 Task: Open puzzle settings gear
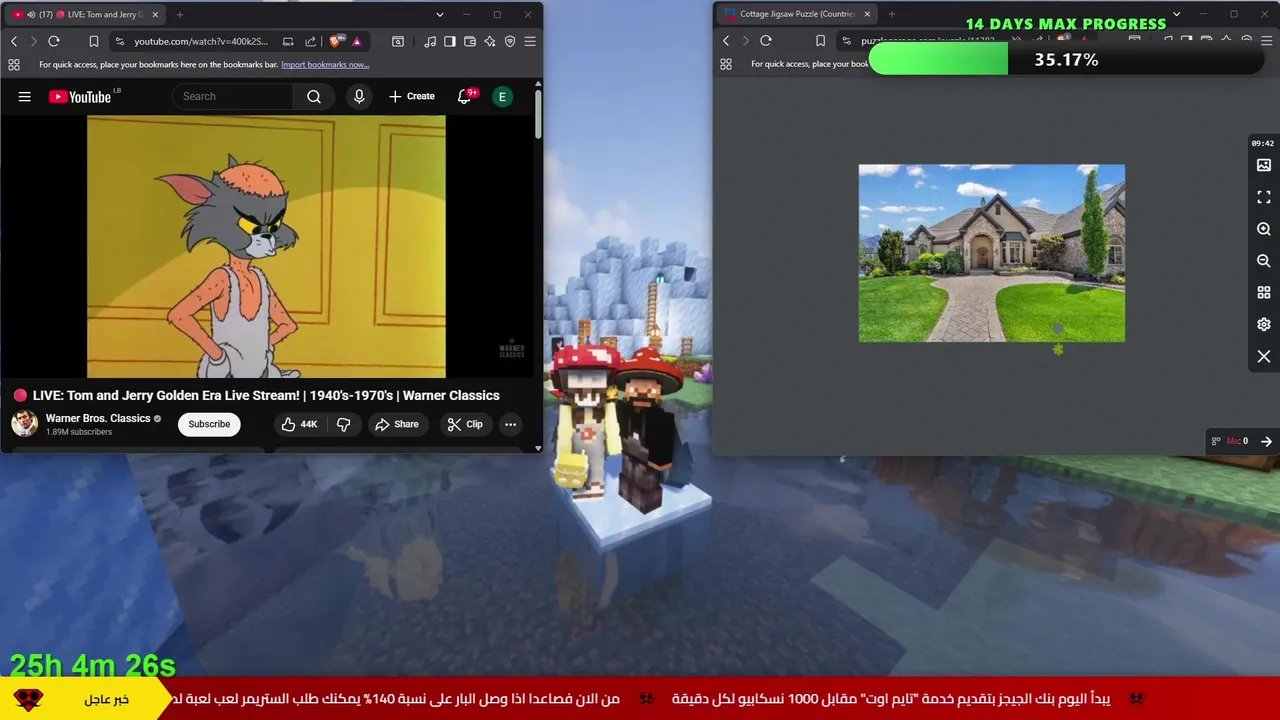pyautogui.click(x=1264, y=325)
